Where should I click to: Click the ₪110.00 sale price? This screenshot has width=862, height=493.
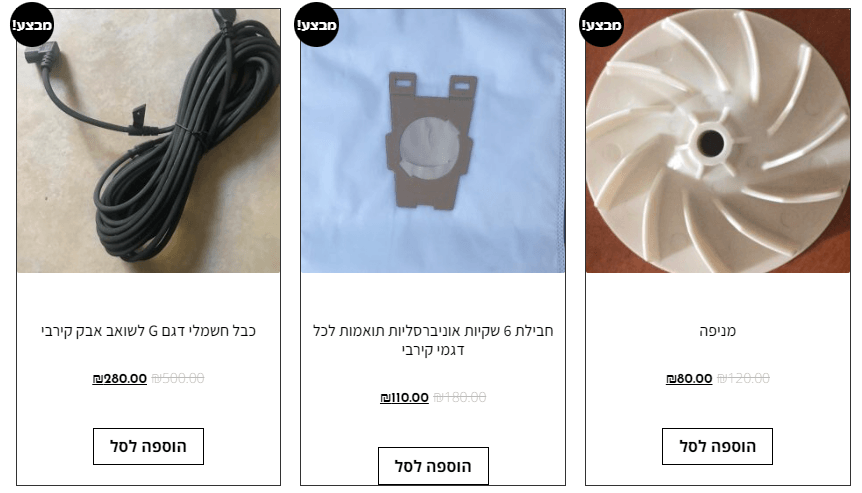tap(404, 397)
